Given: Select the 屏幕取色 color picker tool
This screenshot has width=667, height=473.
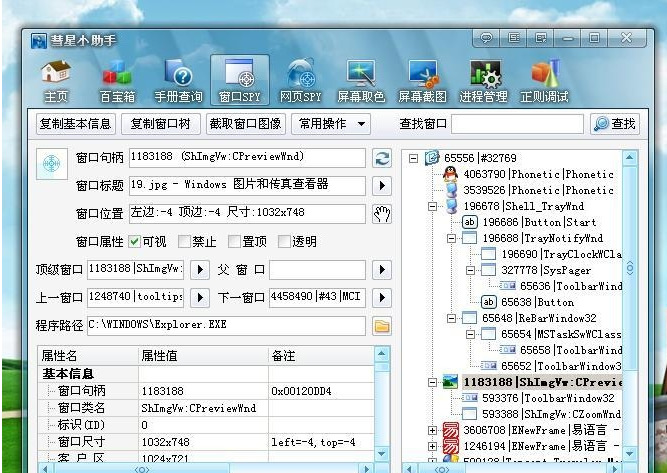Looking at the screenshot, I should tap(361, 81).
